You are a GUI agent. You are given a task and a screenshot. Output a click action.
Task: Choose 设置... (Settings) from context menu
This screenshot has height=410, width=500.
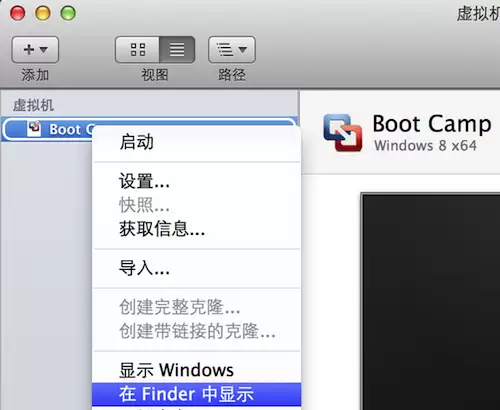click(x=197, y=182)
